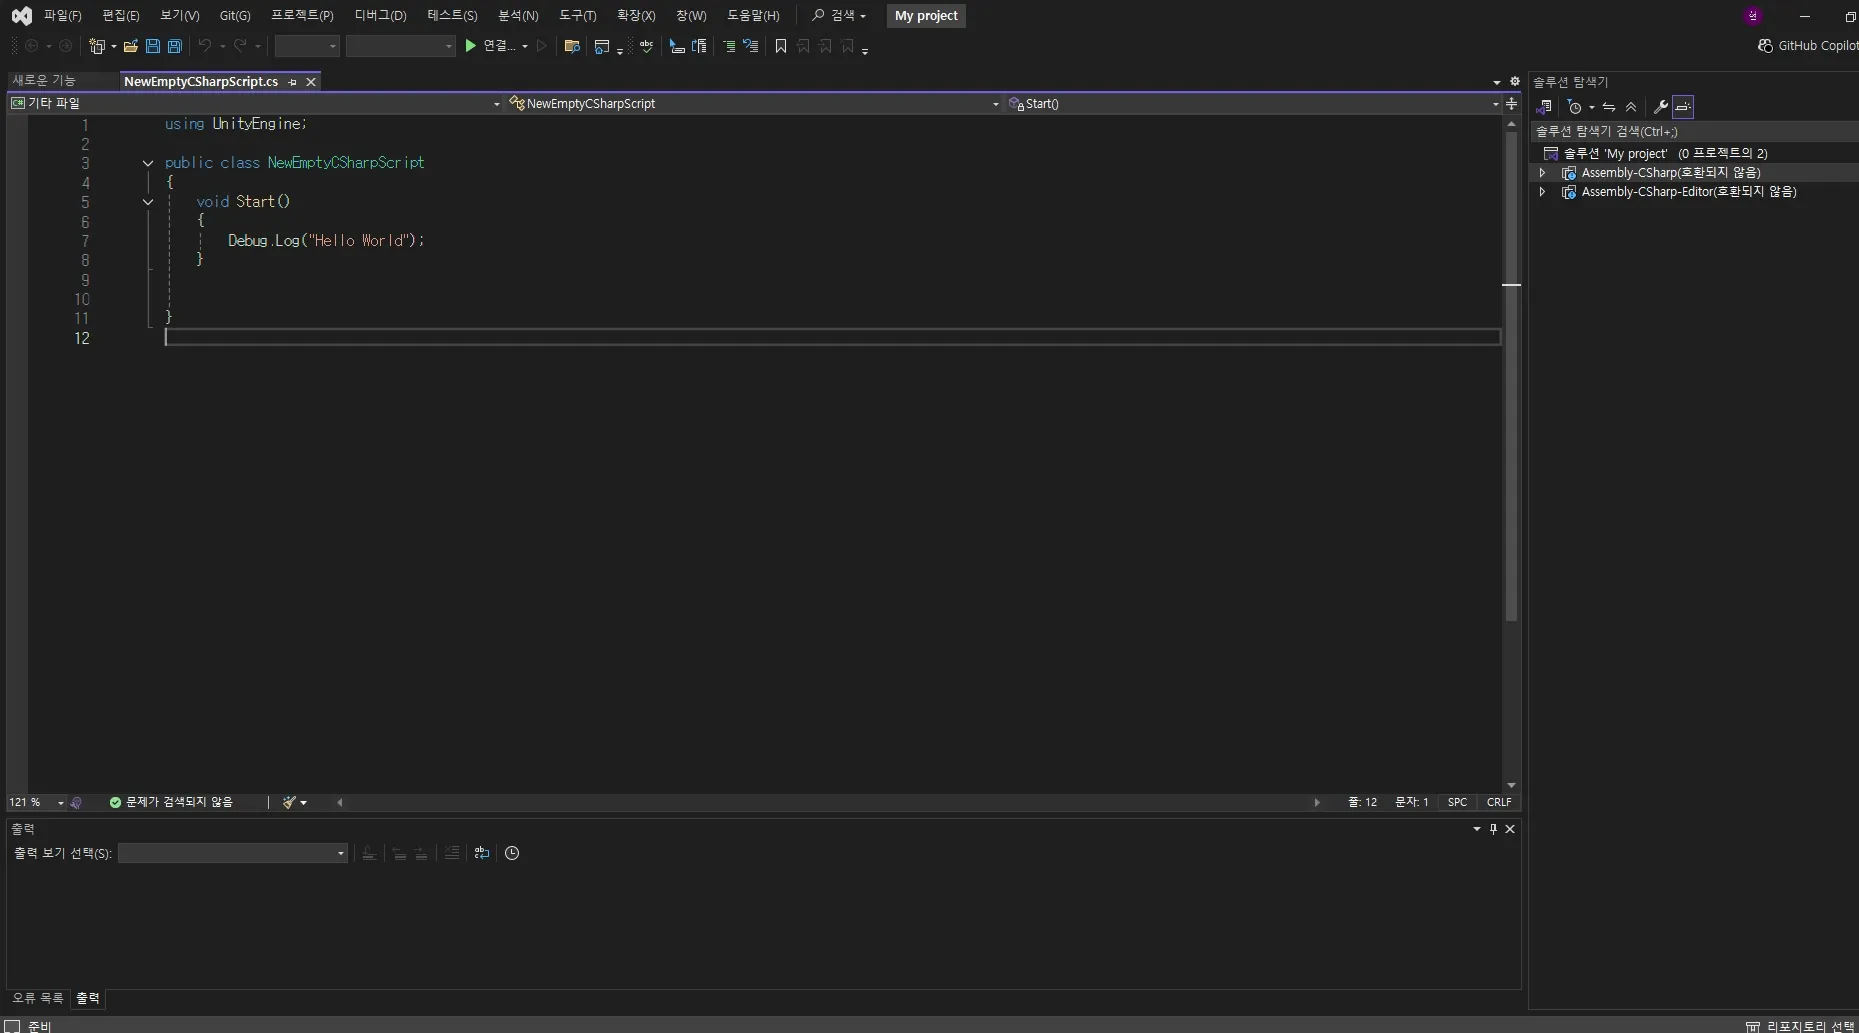Click the 검색 search button in title bar
Screen dimensions: 1859x1033
point(838,15)
